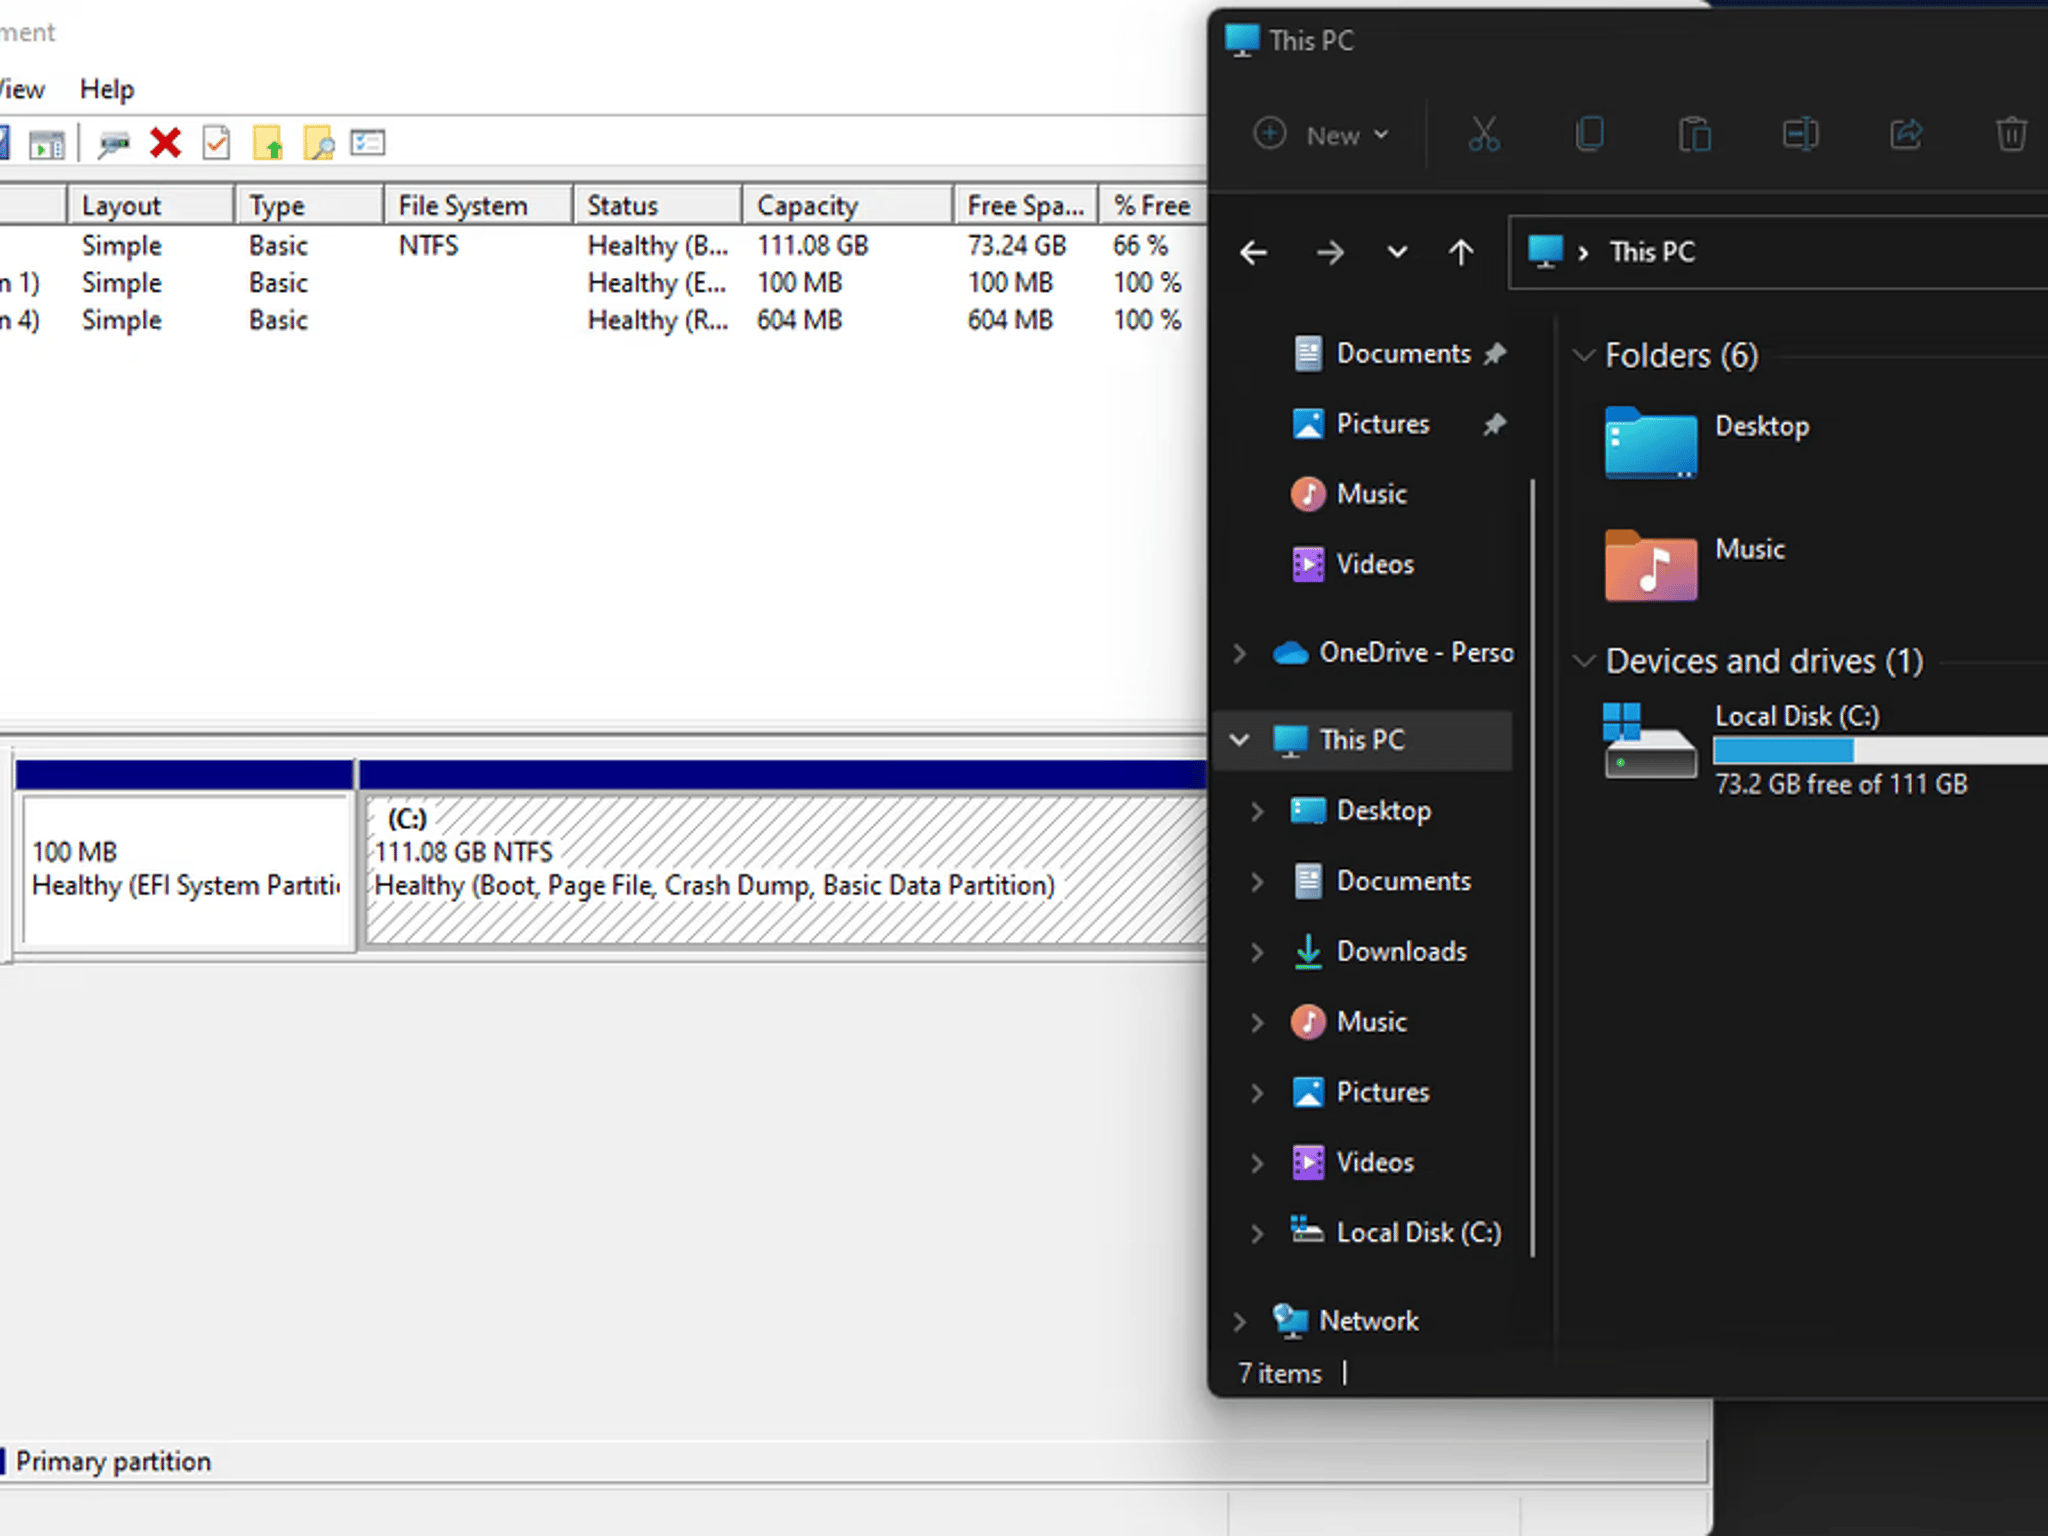Select the 111.08 GB NTFS volume row
The height and width of the screenshot is (1536, 2048).
coord(603,246)
